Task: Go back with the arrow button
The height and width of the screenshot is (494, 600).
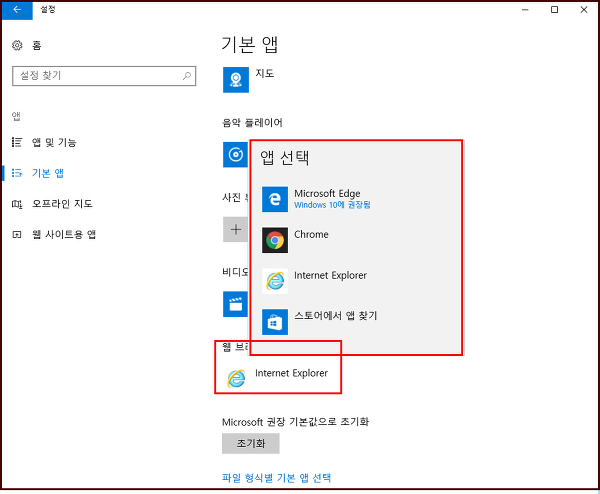Action: (17, 10)
